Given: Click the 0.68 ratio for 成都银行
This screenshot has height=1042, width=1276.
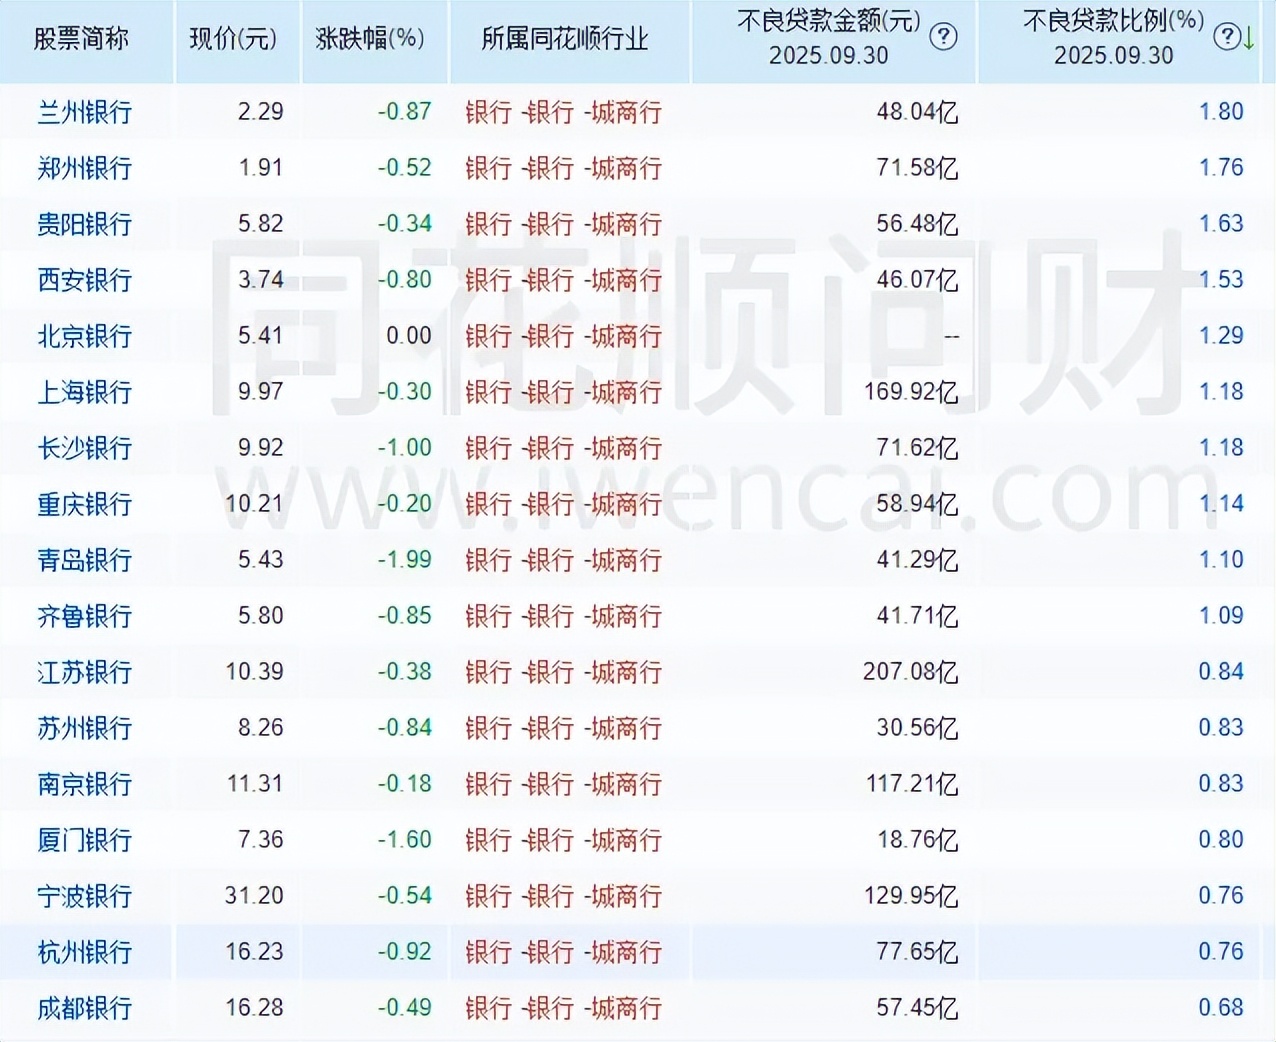Looking at the screenshot, I should point(1221,1007).
